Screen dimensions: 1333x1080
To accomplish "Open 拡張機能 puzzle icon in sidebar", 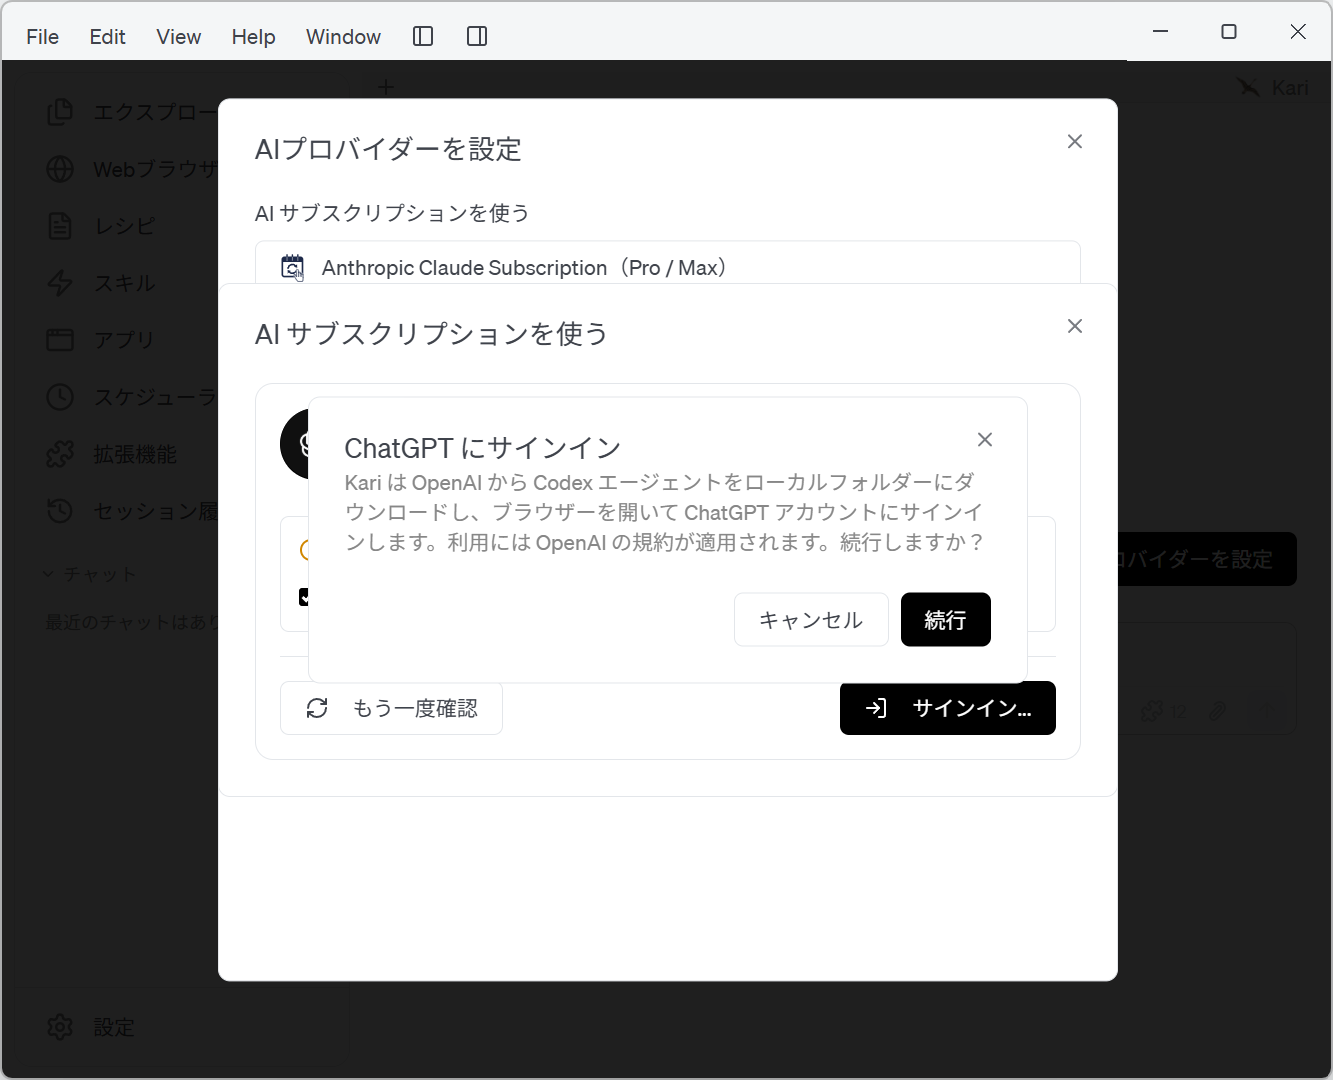I will click(x=60, y=454).
